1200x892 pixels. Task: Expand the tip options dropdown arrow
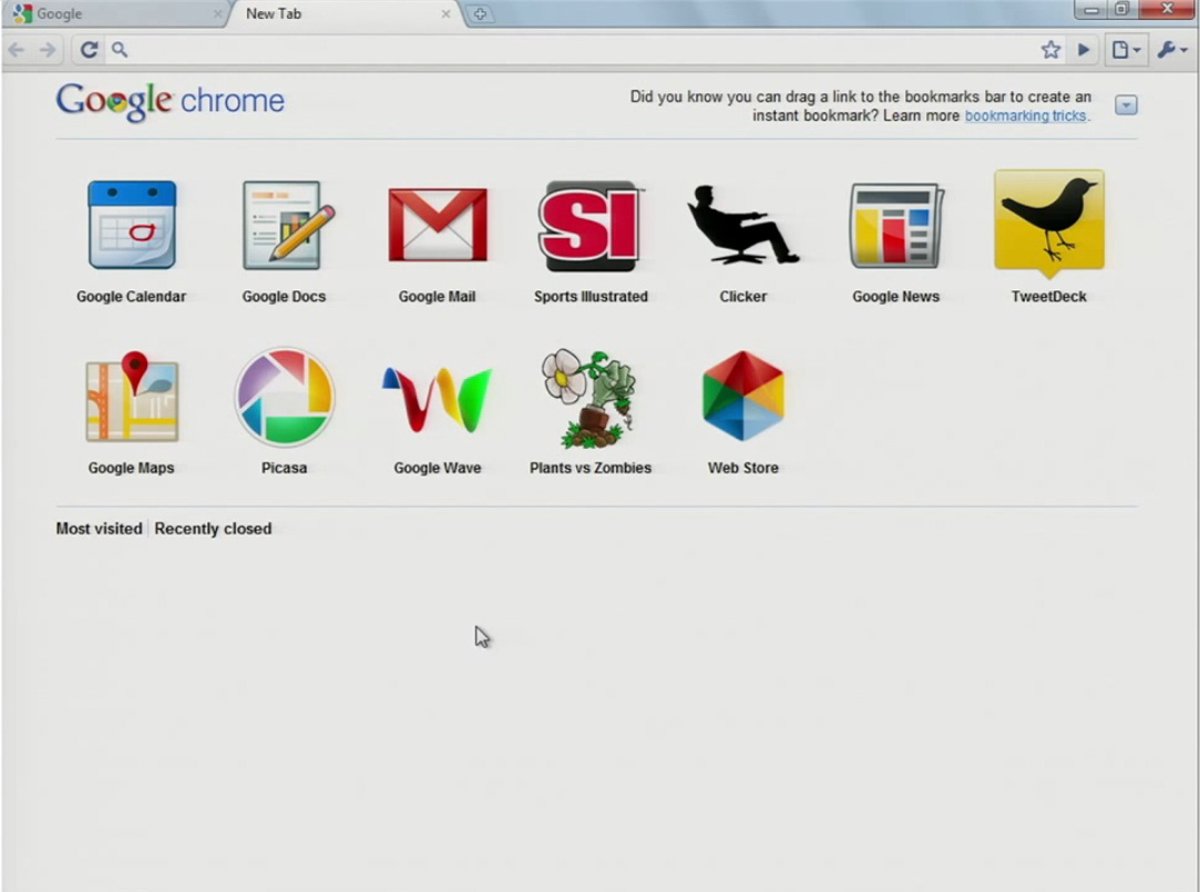click(1126, 106)
